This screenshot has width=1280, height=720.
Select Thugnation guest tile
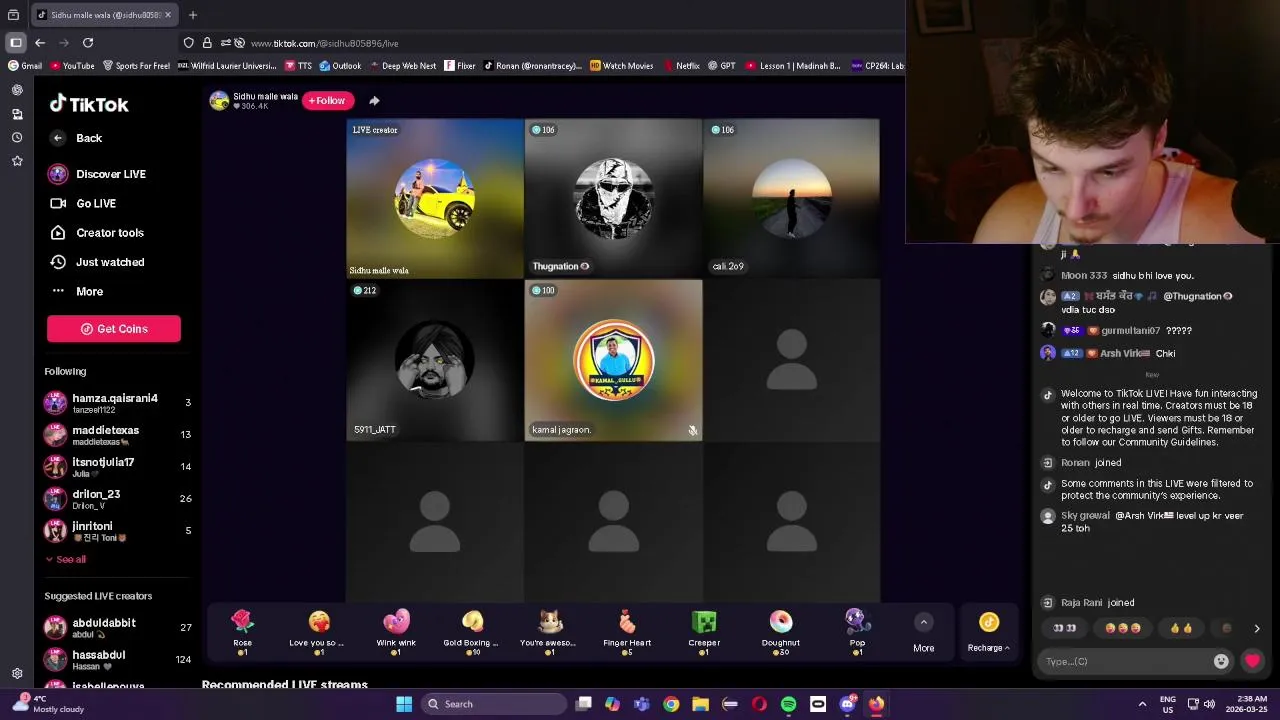613,199
